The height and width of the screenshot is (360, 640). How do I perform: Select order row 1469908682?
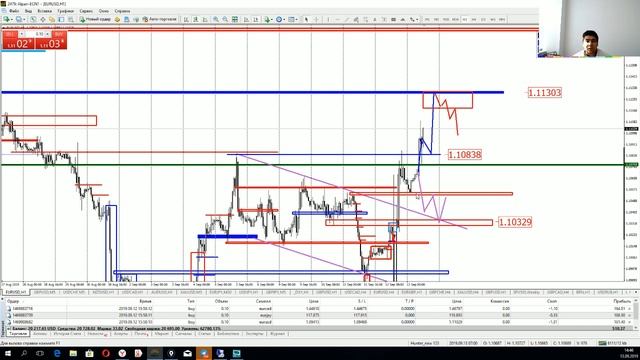click(x=318, y=322)
